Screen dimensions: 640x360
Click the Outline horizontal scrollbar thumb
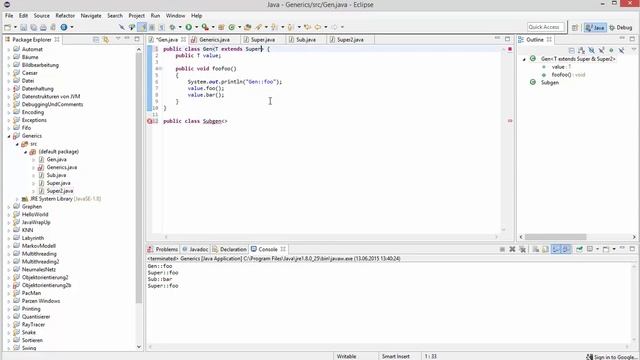tap(556, 237)
